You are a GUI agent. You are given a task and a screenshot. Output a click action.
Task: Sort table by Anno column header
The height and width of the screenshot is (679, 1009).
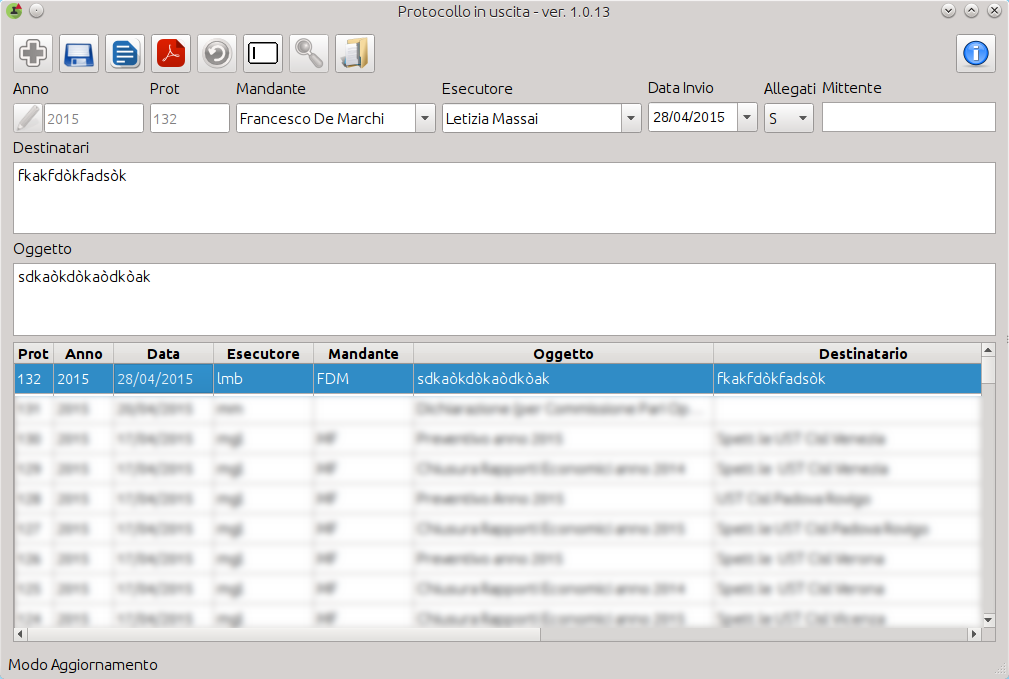pos(84,353)
